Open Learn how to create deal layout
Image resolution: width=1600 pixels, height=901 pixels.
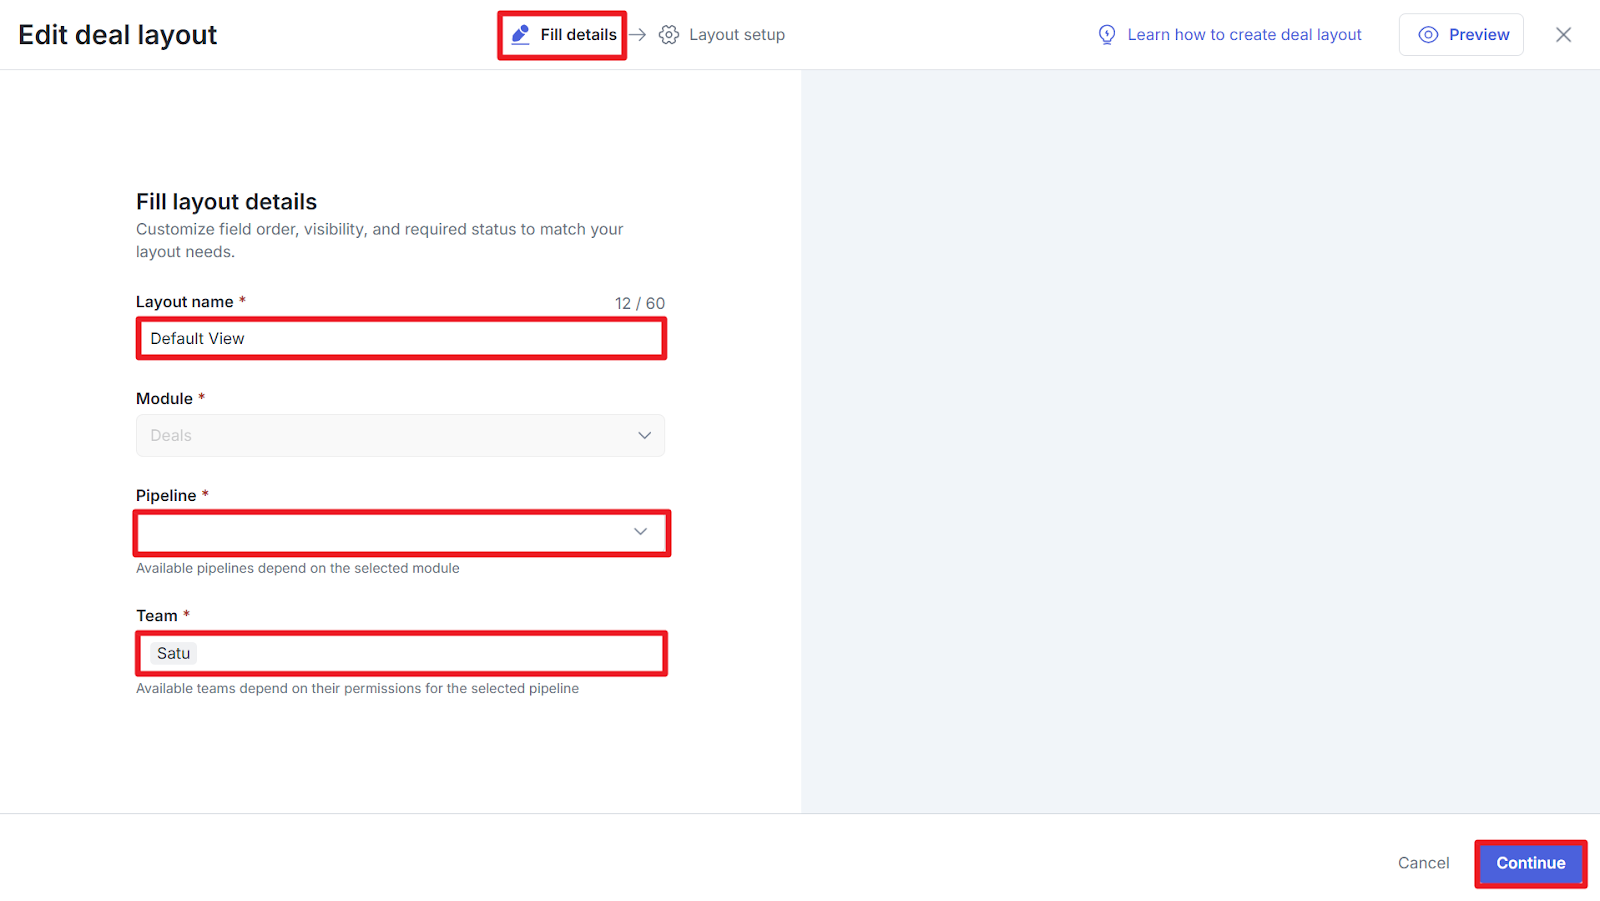coord(1244,34)
